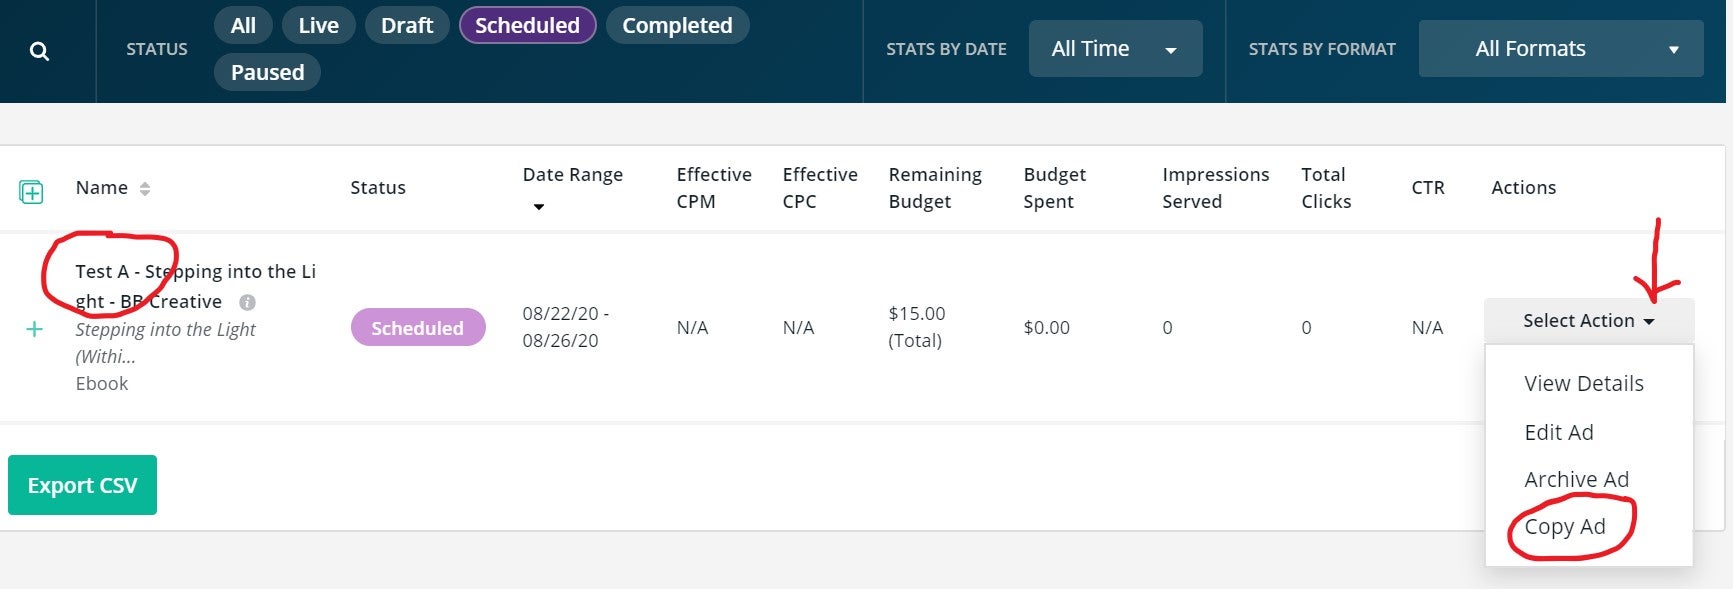Show Draft status ads
This screenshot has width=1733, height=589.
pyautogui.click(x=407, y=26)
